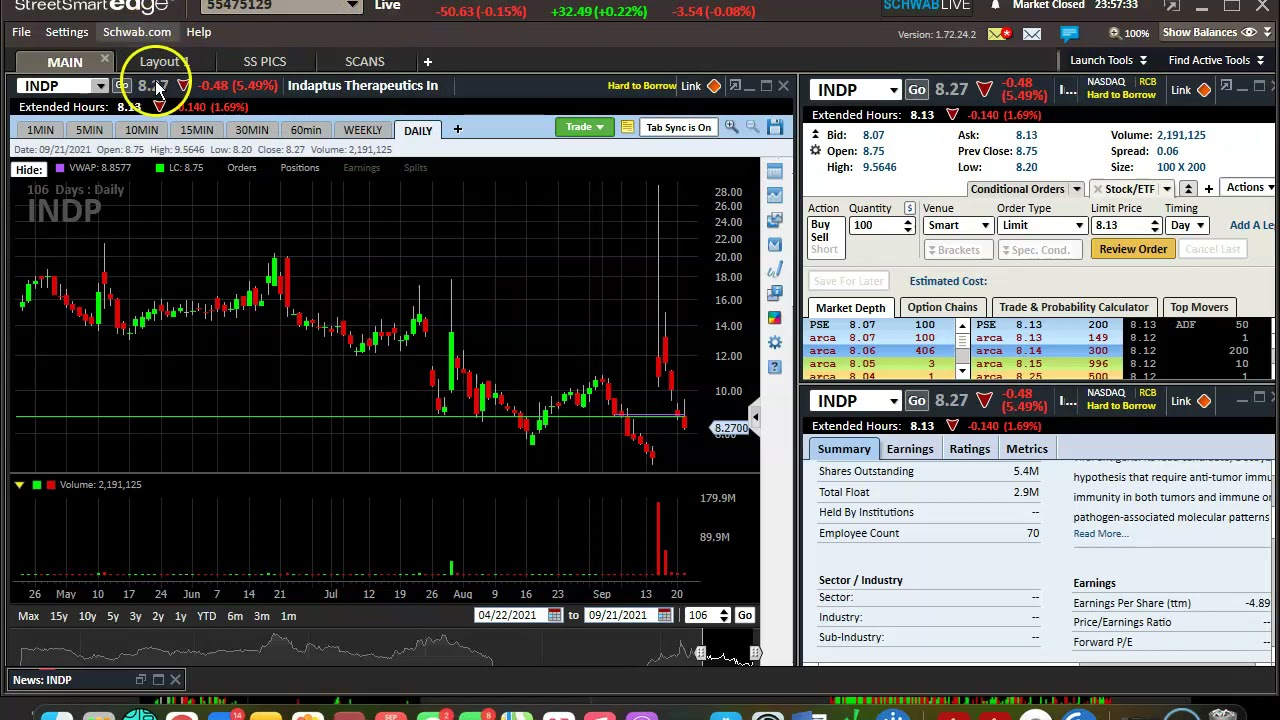Open the Launch Tools dropdown
Image resolution: width=1280 pixels, height=720 pixels.
pyautogui.click(x=1108, y=60)
